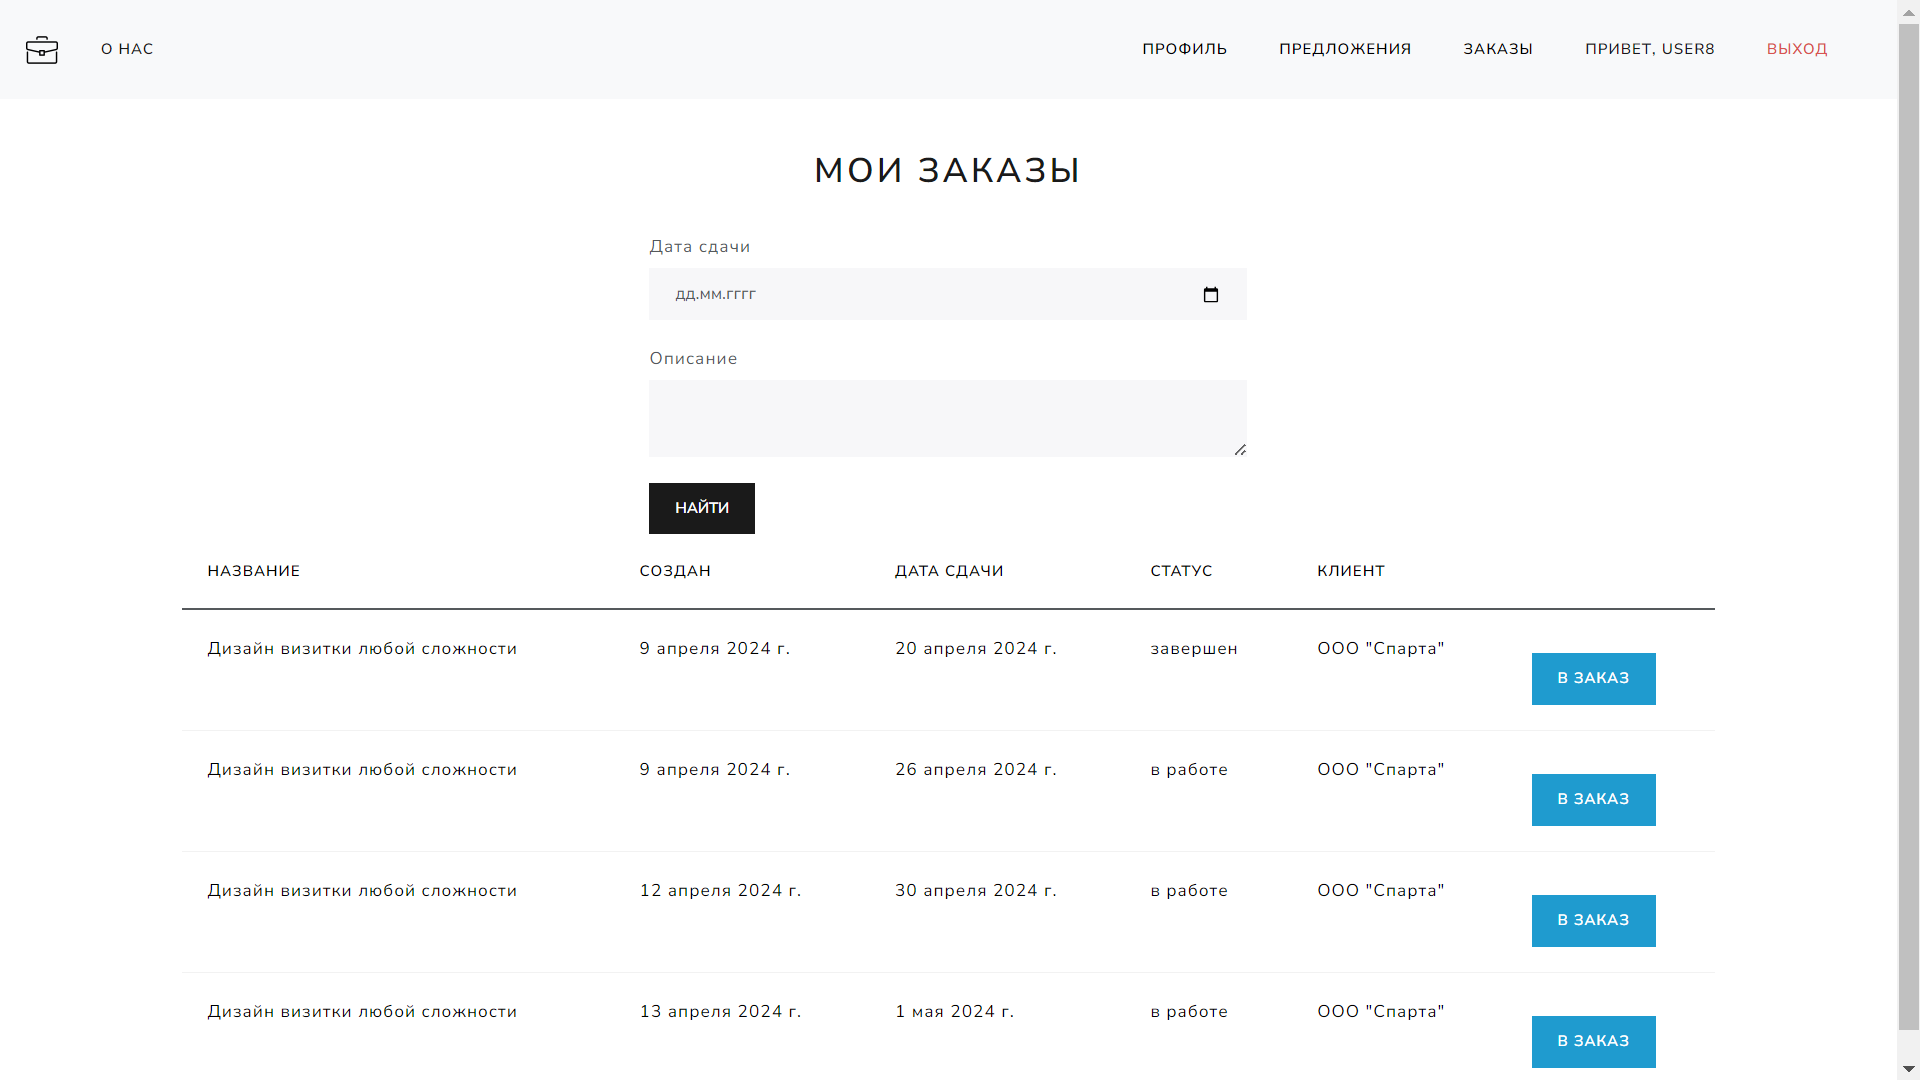The width and height of the screenshot is (1920, 1080).
Task: Click the page vertical scrollbar thumb
Action: tap(1908, 527)
